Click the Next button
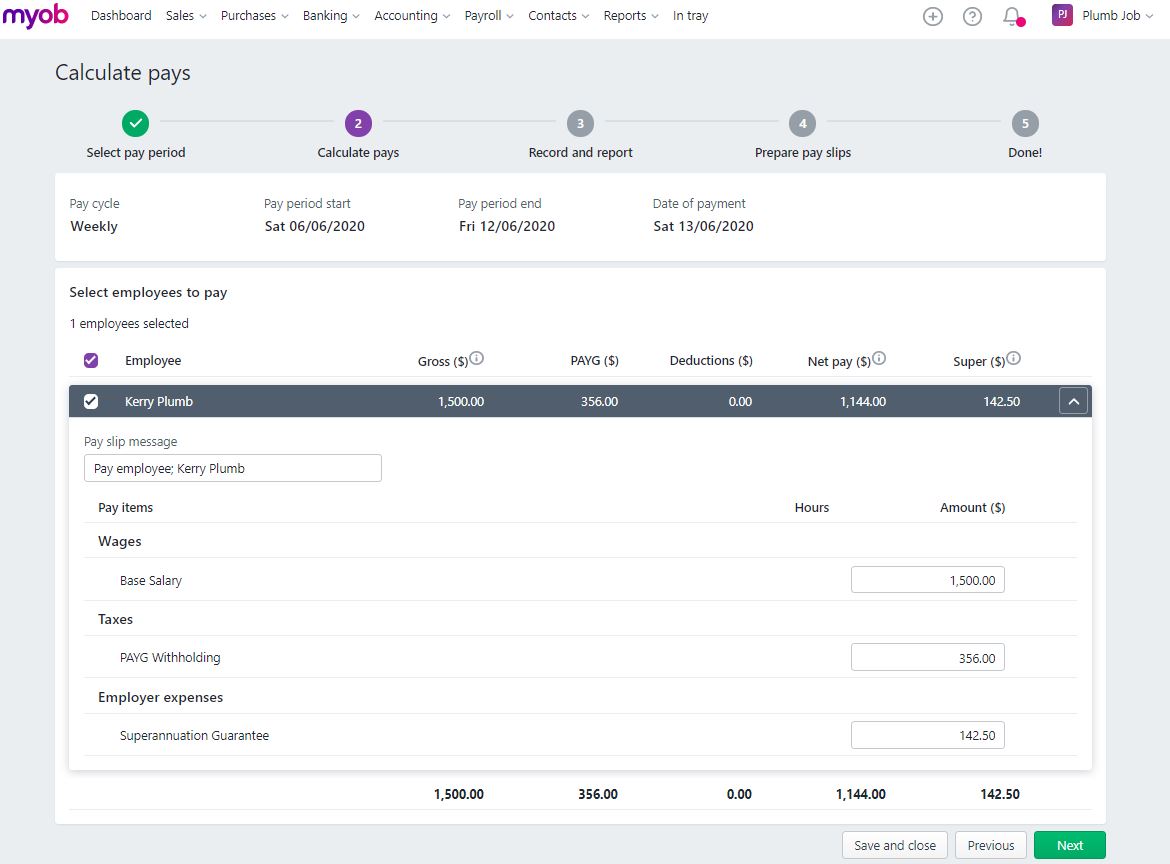Viewport: 1170px width, 864px height. tap(1069, 844)
